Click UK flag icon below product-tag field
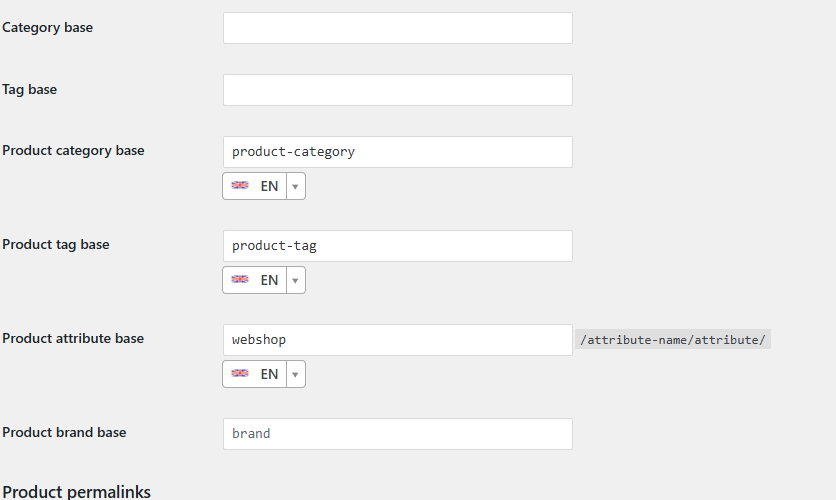The height and width of the screenshot is (500, 836). point(240,279)
